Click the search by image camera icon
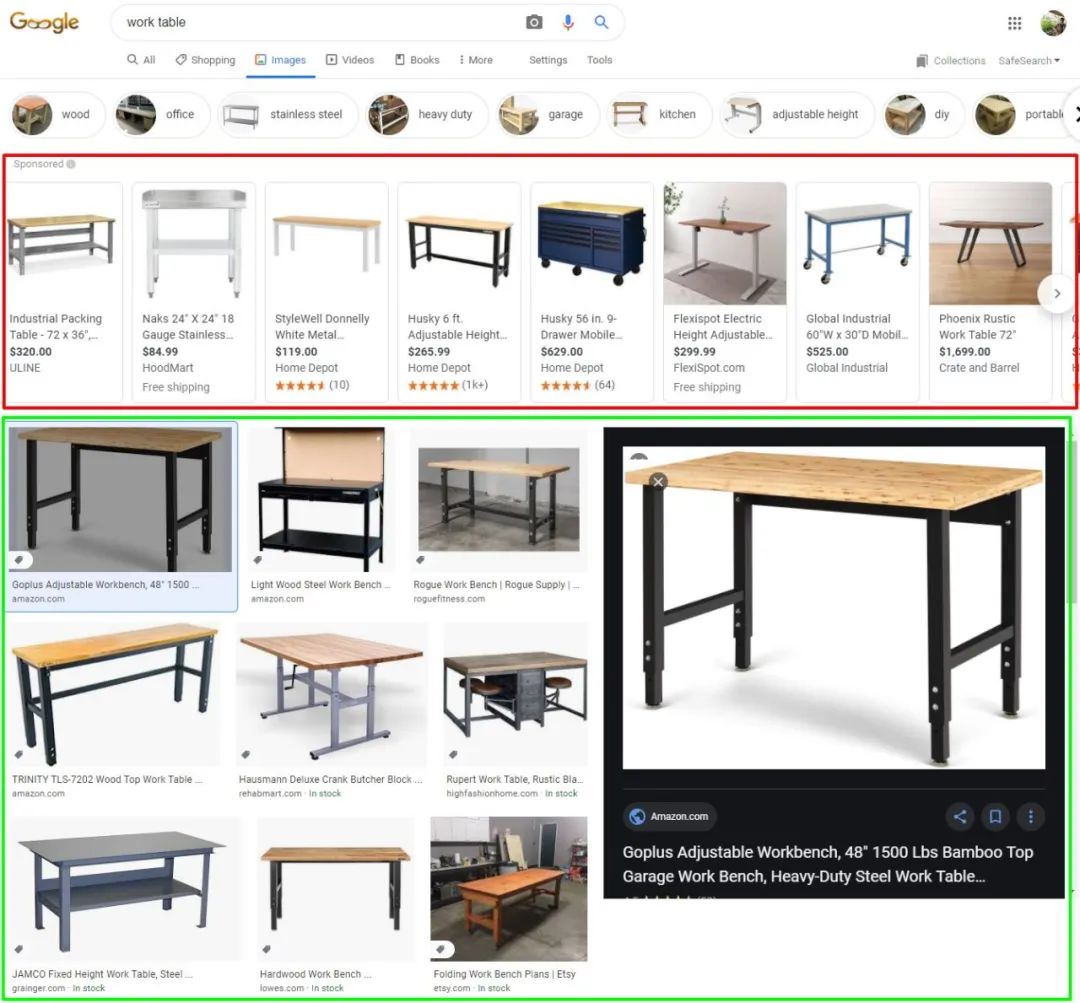The height and width of the screenshot is (1003, 1080). pos(534,22)
